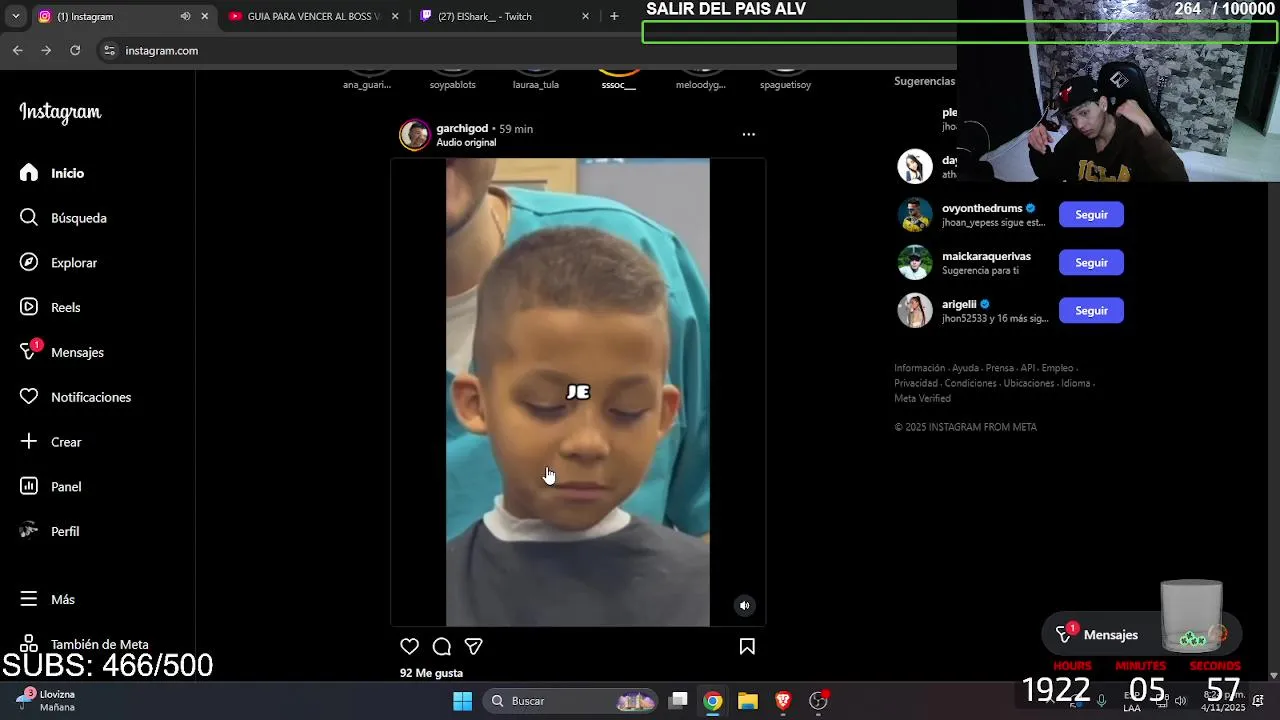This screenshot has height=720, width=1280.
Task: Open File Explorer from taskbar
Action: click(748, 701)
